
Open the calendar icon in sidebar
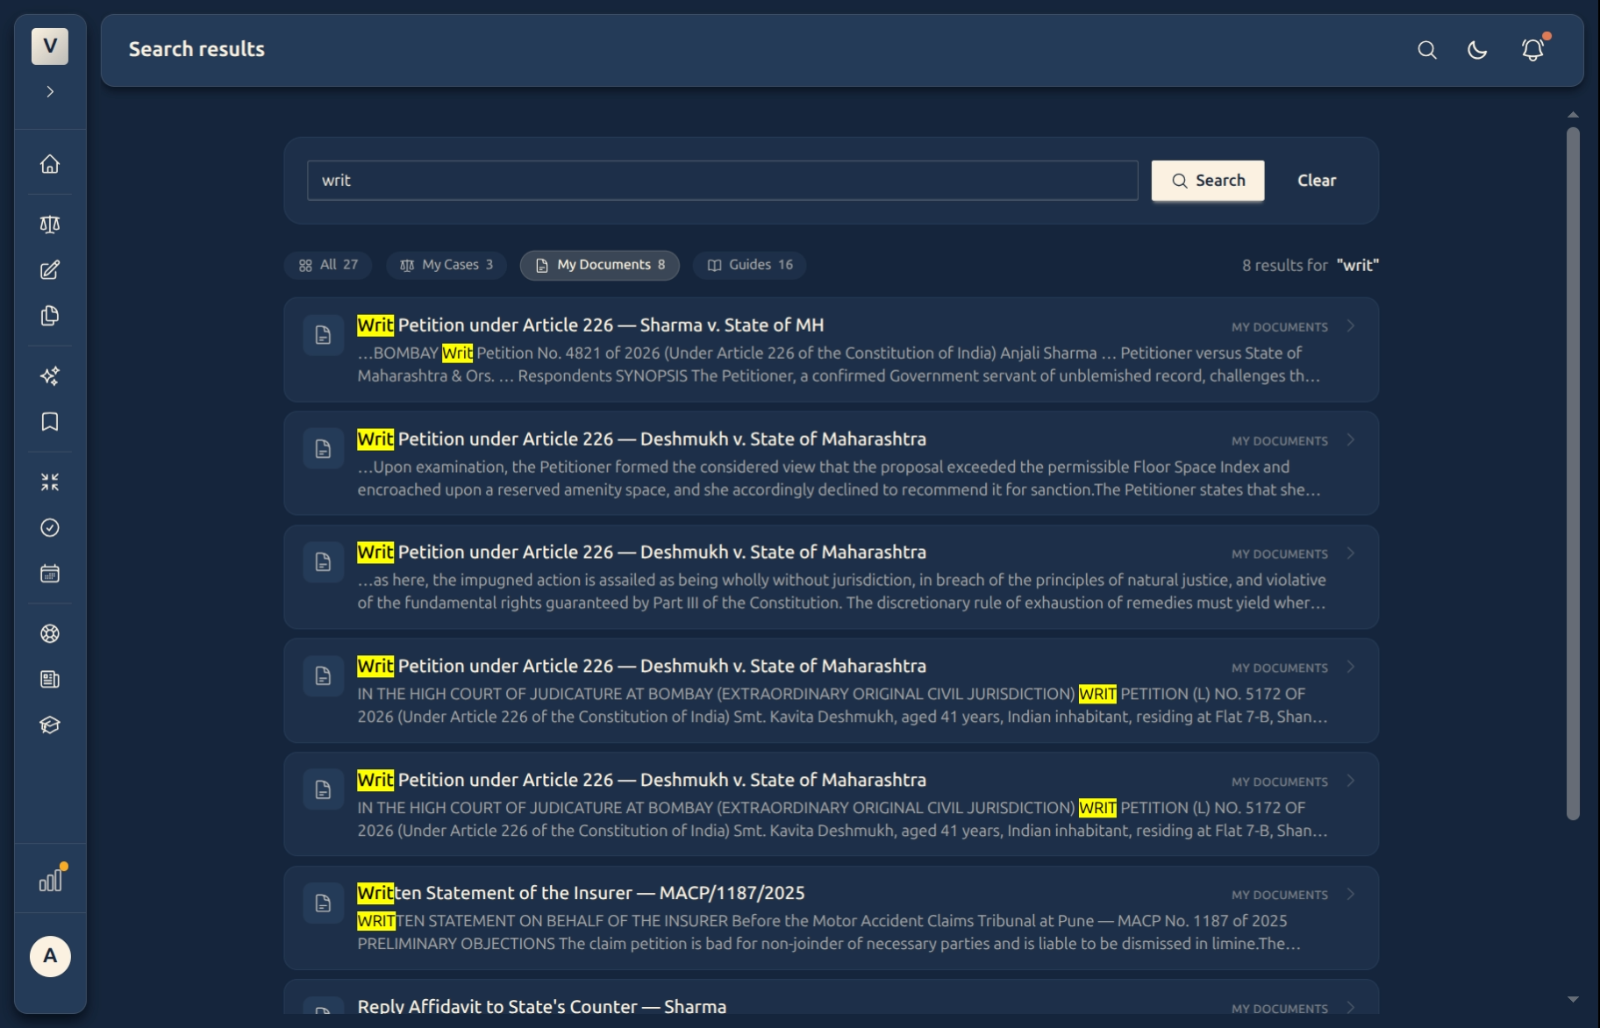[x=50, y=574]
